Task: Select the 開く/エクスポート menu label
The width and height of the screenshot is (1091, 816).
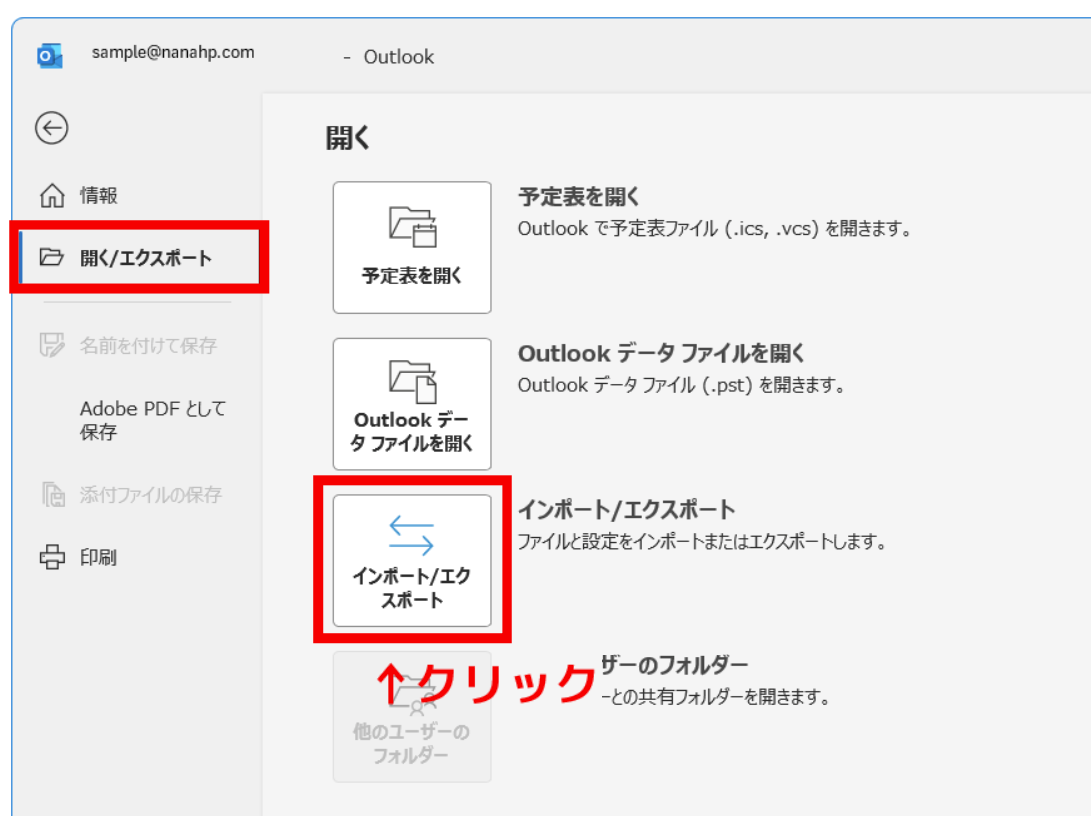Action: 146,258
